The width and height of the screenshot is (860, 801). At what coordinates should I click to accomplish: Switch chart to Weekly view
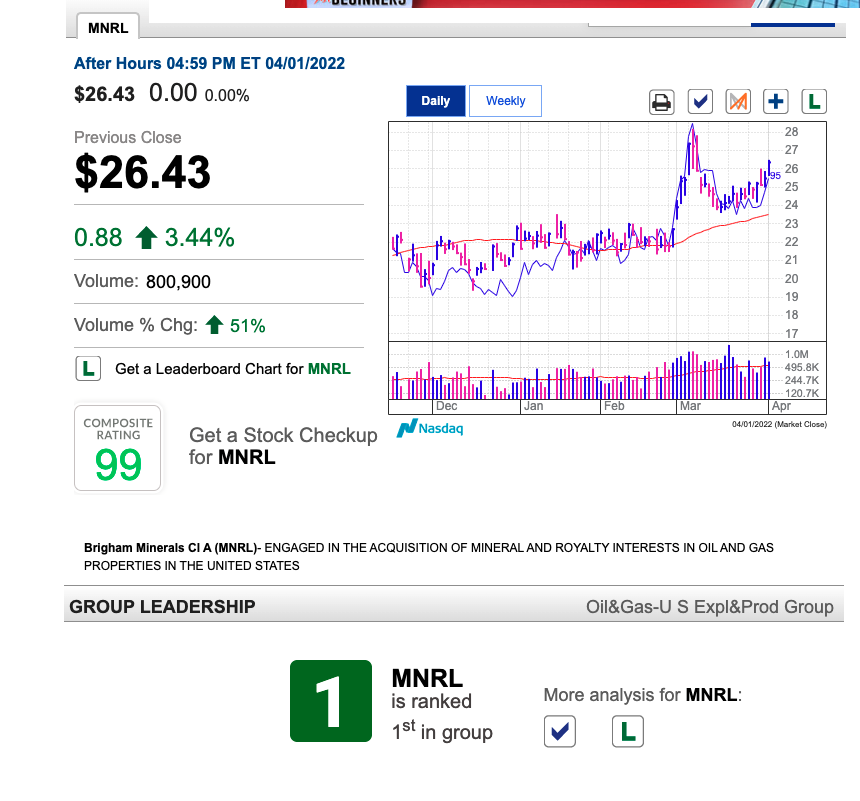tap(506, 101)
